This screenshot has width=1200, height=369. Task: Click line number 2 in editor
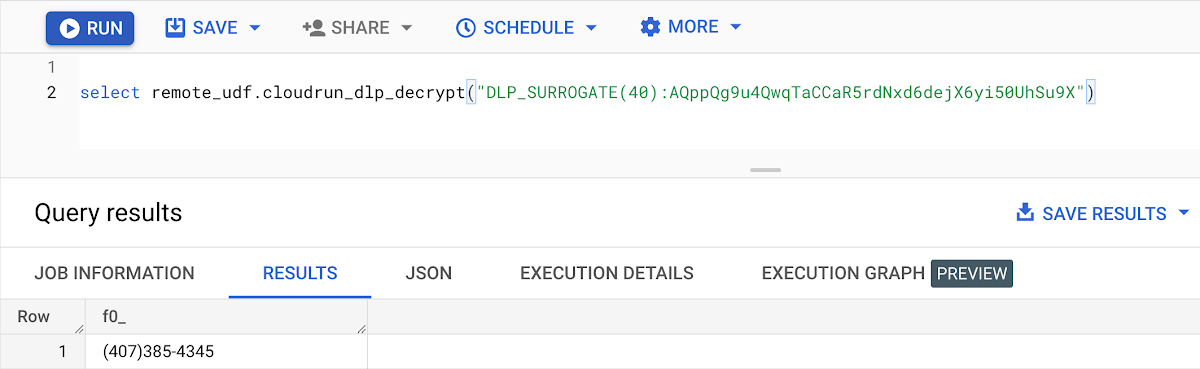(51, 94)
